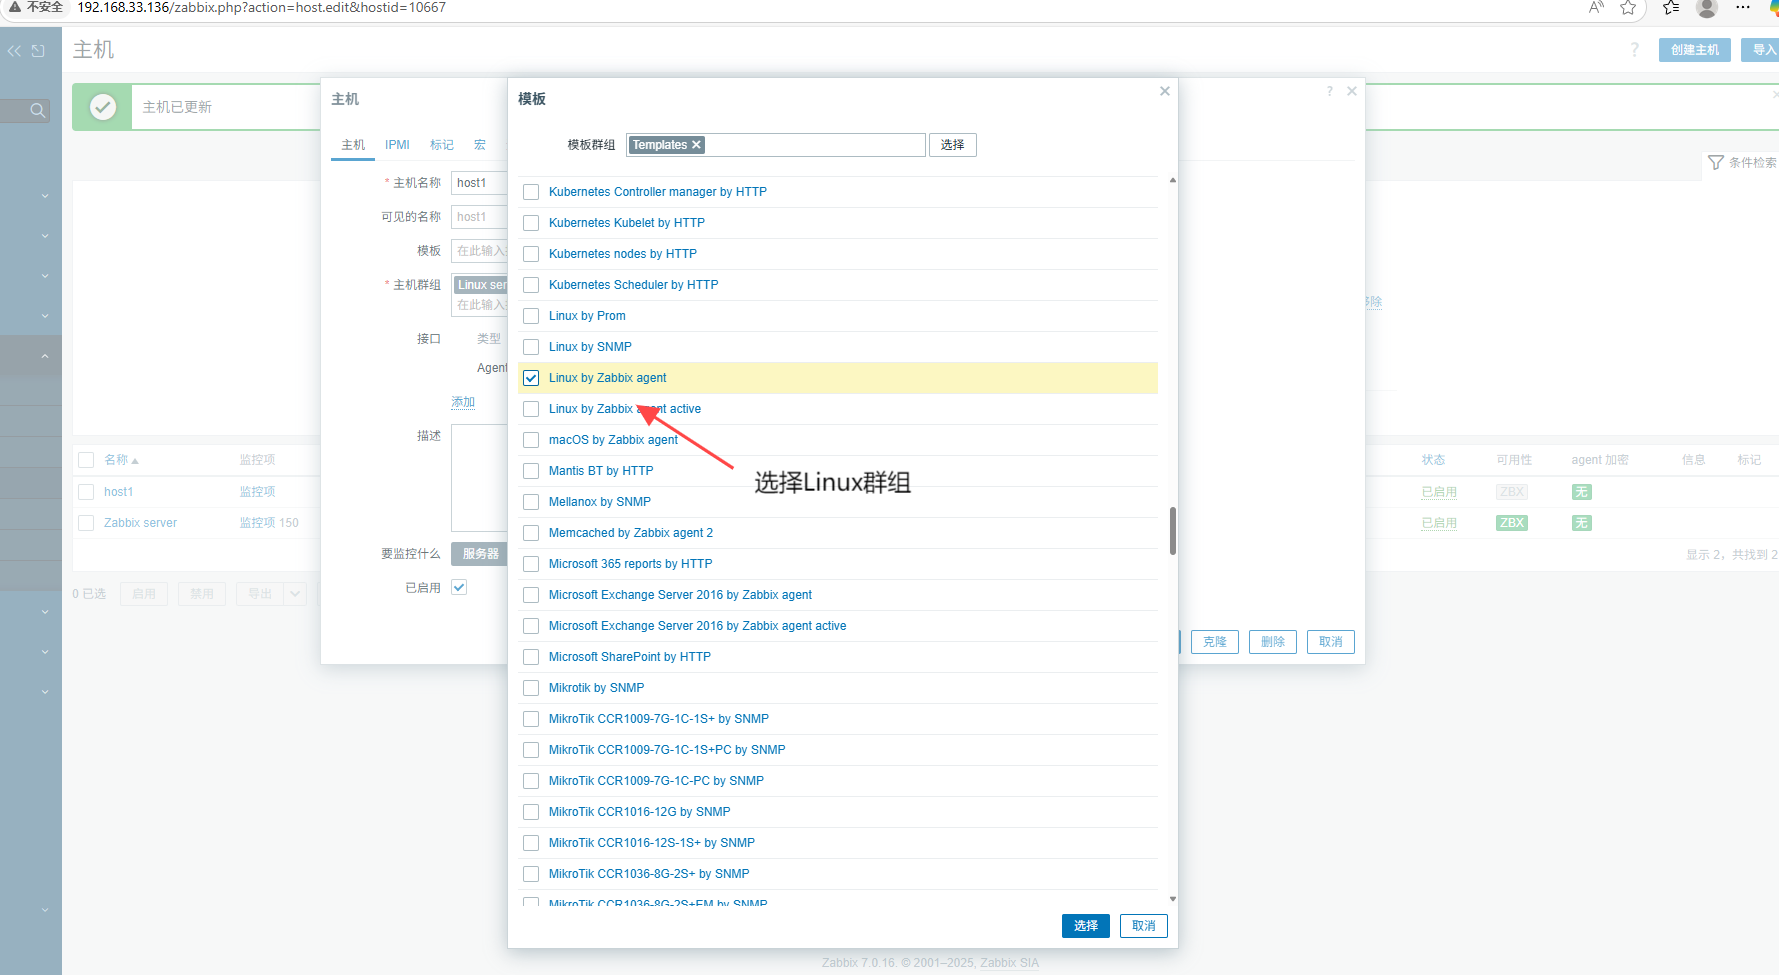Click 选择 next to template group field
This screenshot has width=1779, height=975.
953,145
